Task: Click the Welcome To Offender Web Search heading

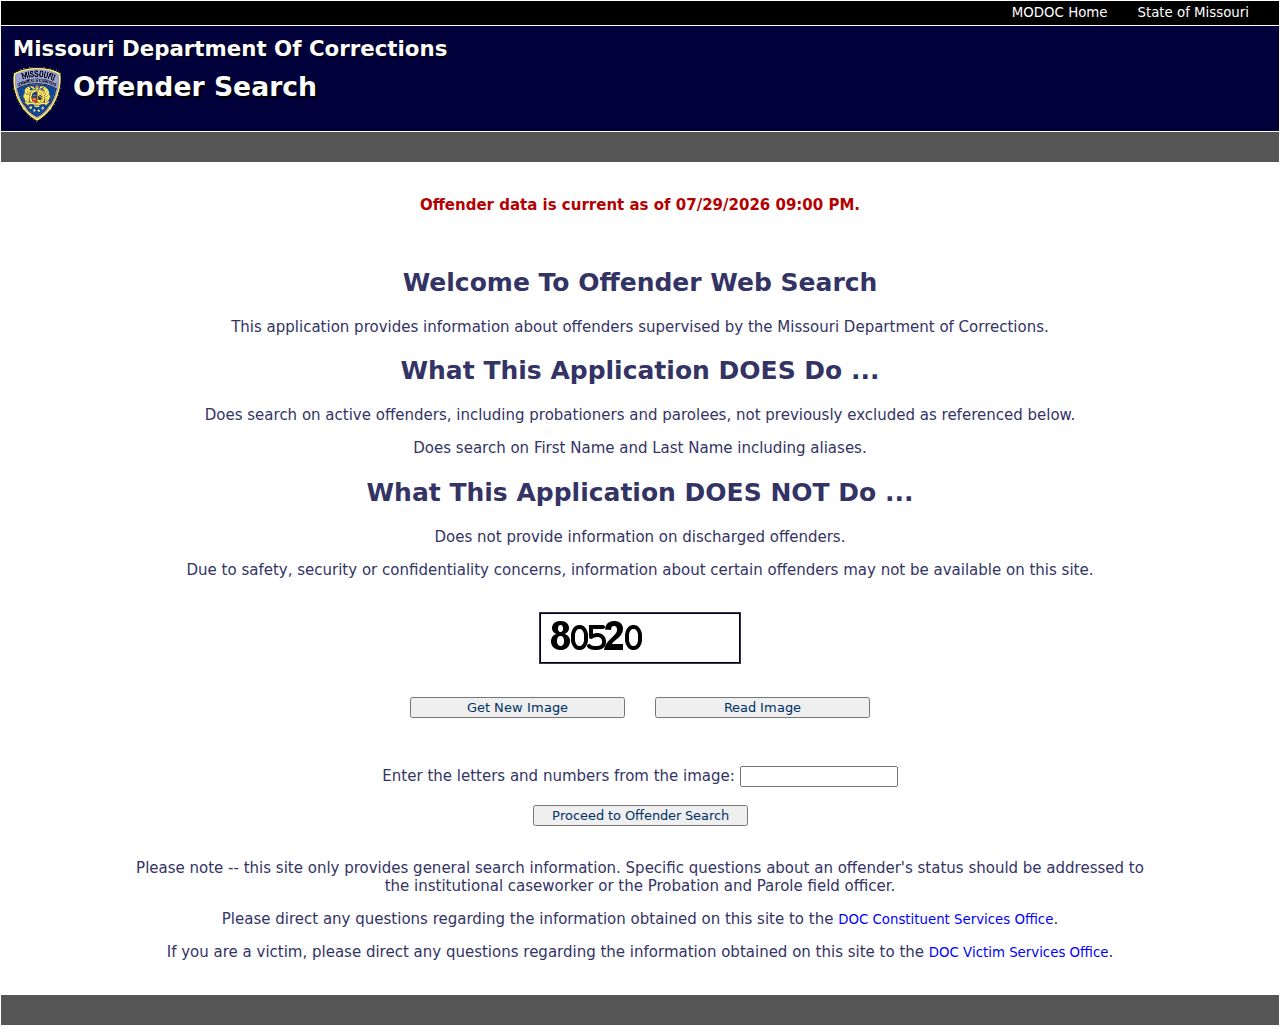Action: [640, 282]
